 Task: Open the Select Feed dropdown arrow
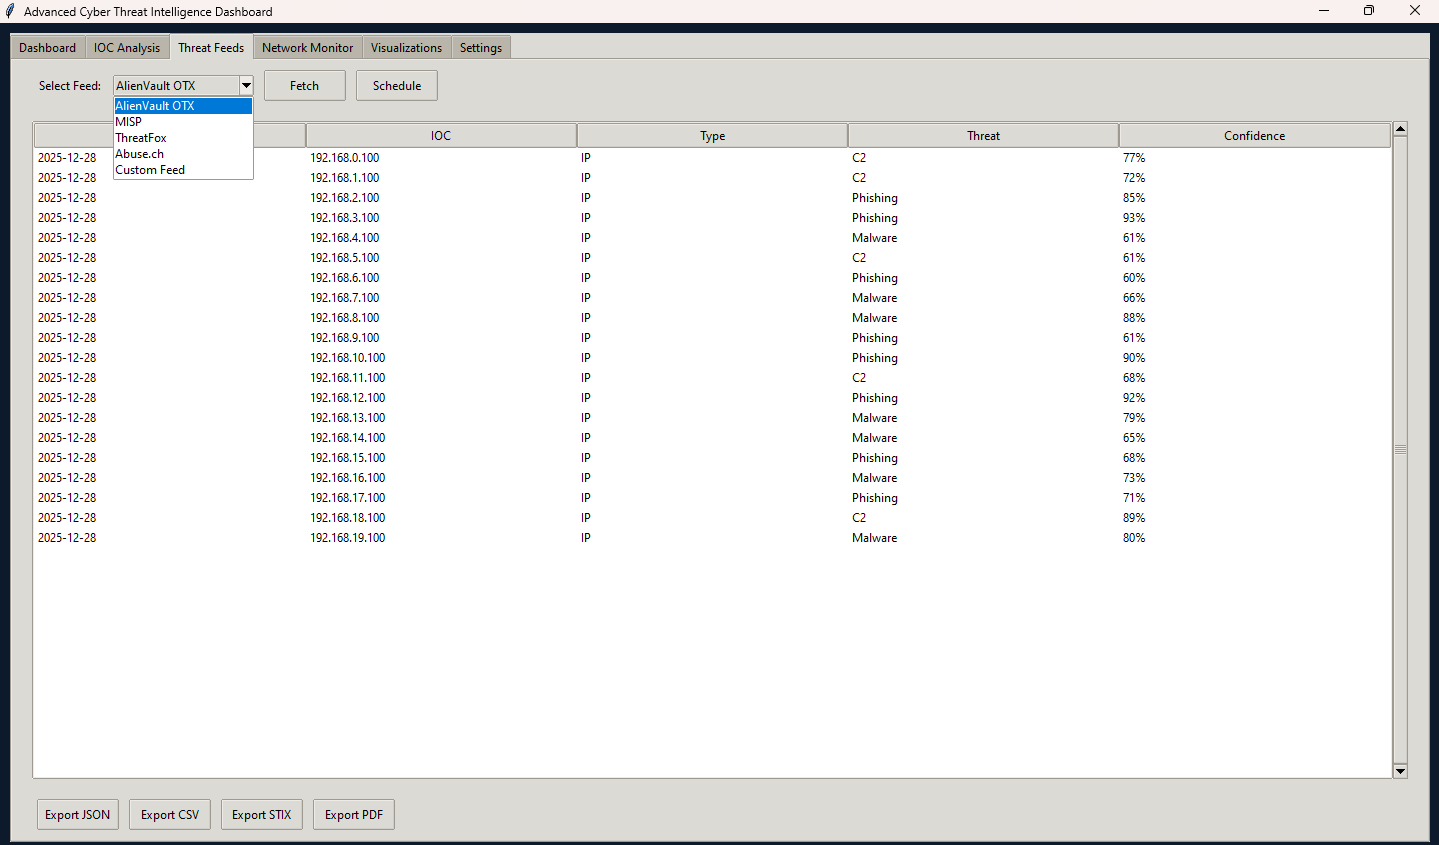click(246, 86)
